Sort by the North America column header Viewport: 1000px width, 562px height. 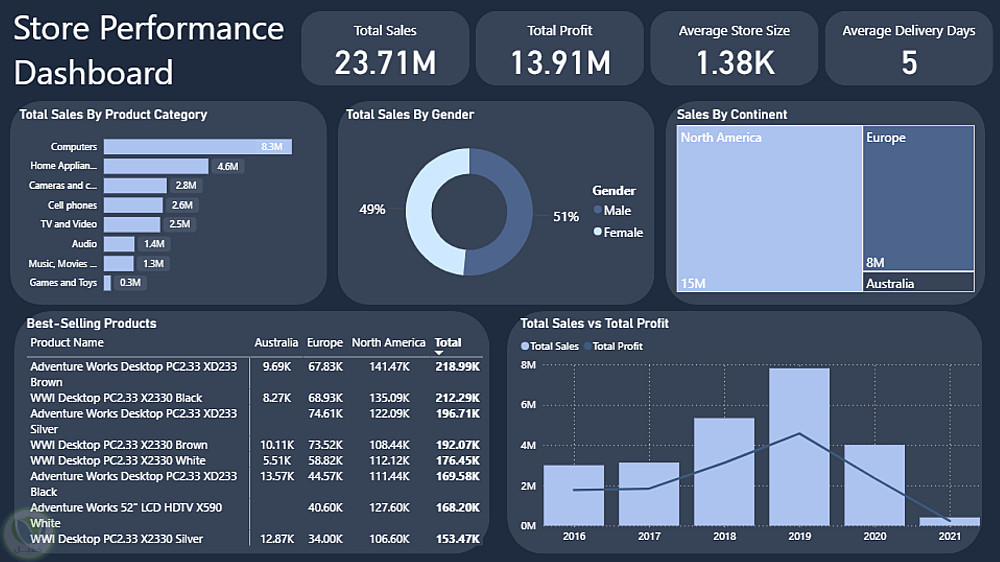click(388, 343)
